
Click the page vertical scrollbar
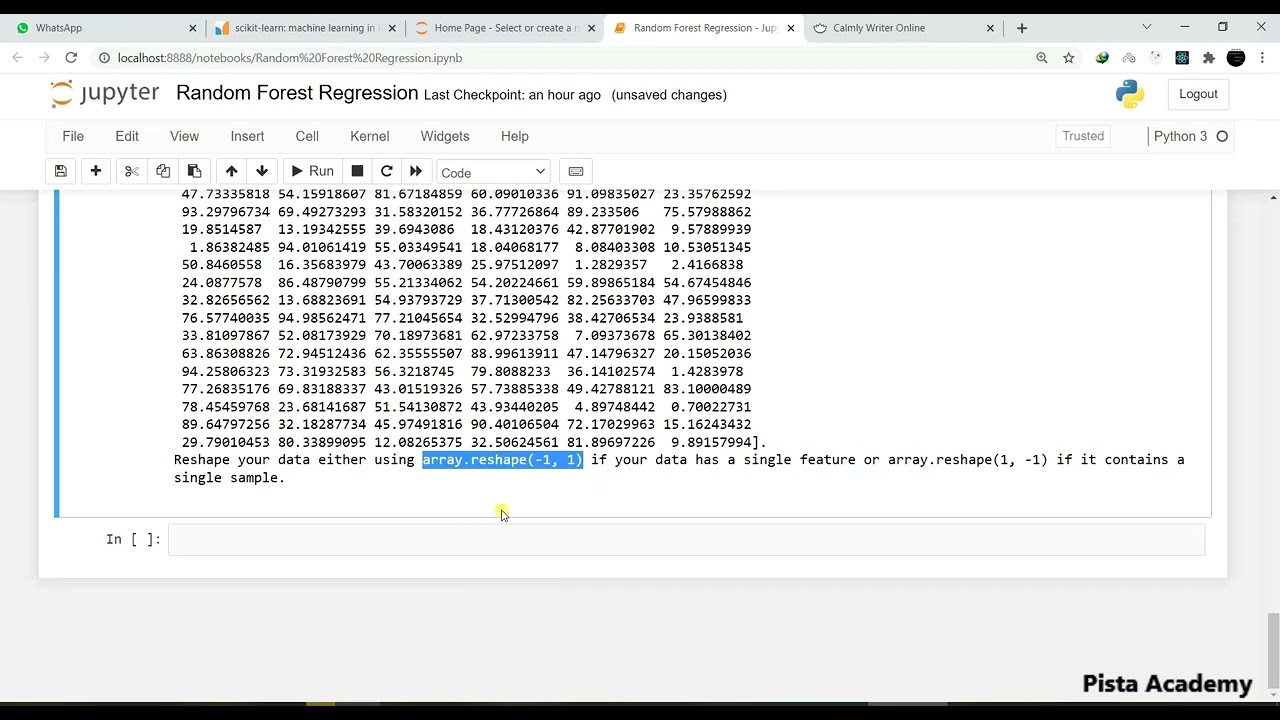pos(1273,650)
